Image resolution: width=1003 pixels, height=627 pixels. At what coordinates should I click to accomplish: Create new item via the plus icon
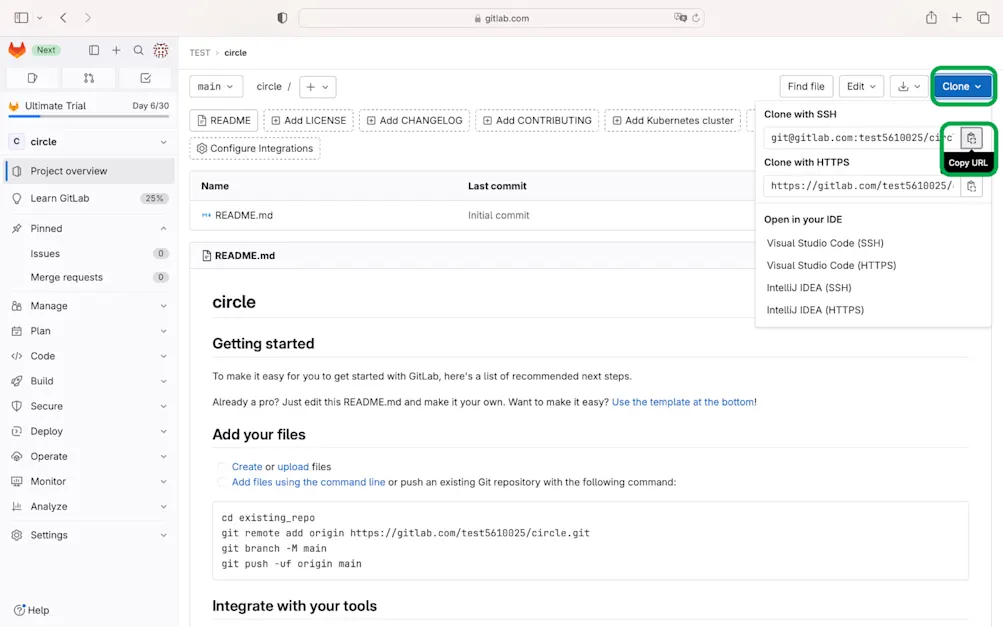click(115, 49)
